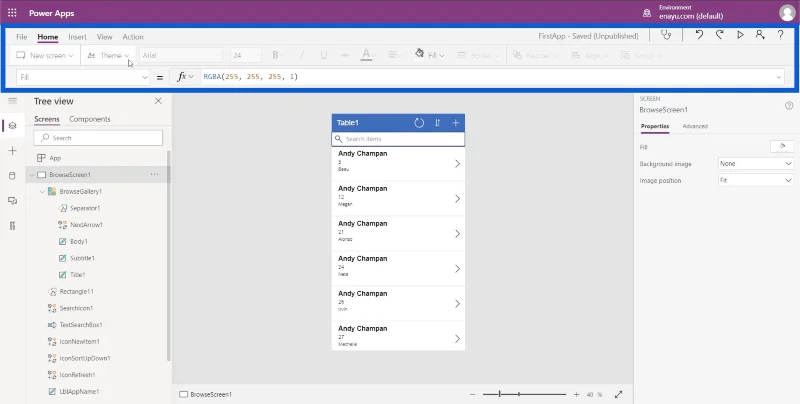The height and width of the screenshot is (404, 800).
Task: Open the BrowseScreen1 more options ellipsis
Action: 155,174
